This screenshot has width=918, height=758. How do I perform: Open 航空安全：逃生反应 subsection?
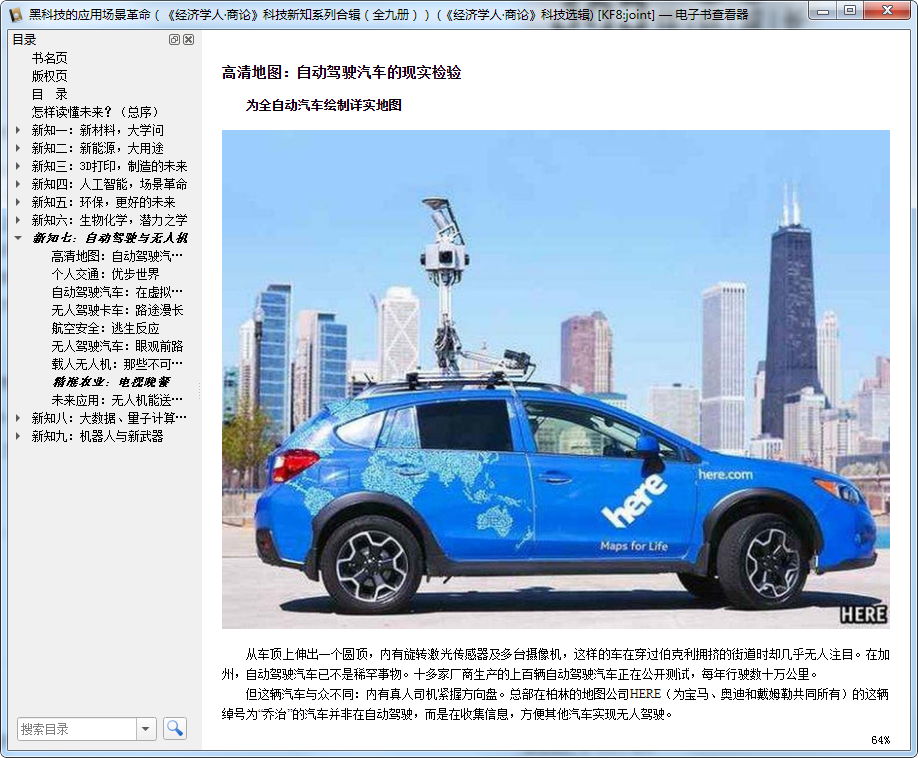(105, 328)
